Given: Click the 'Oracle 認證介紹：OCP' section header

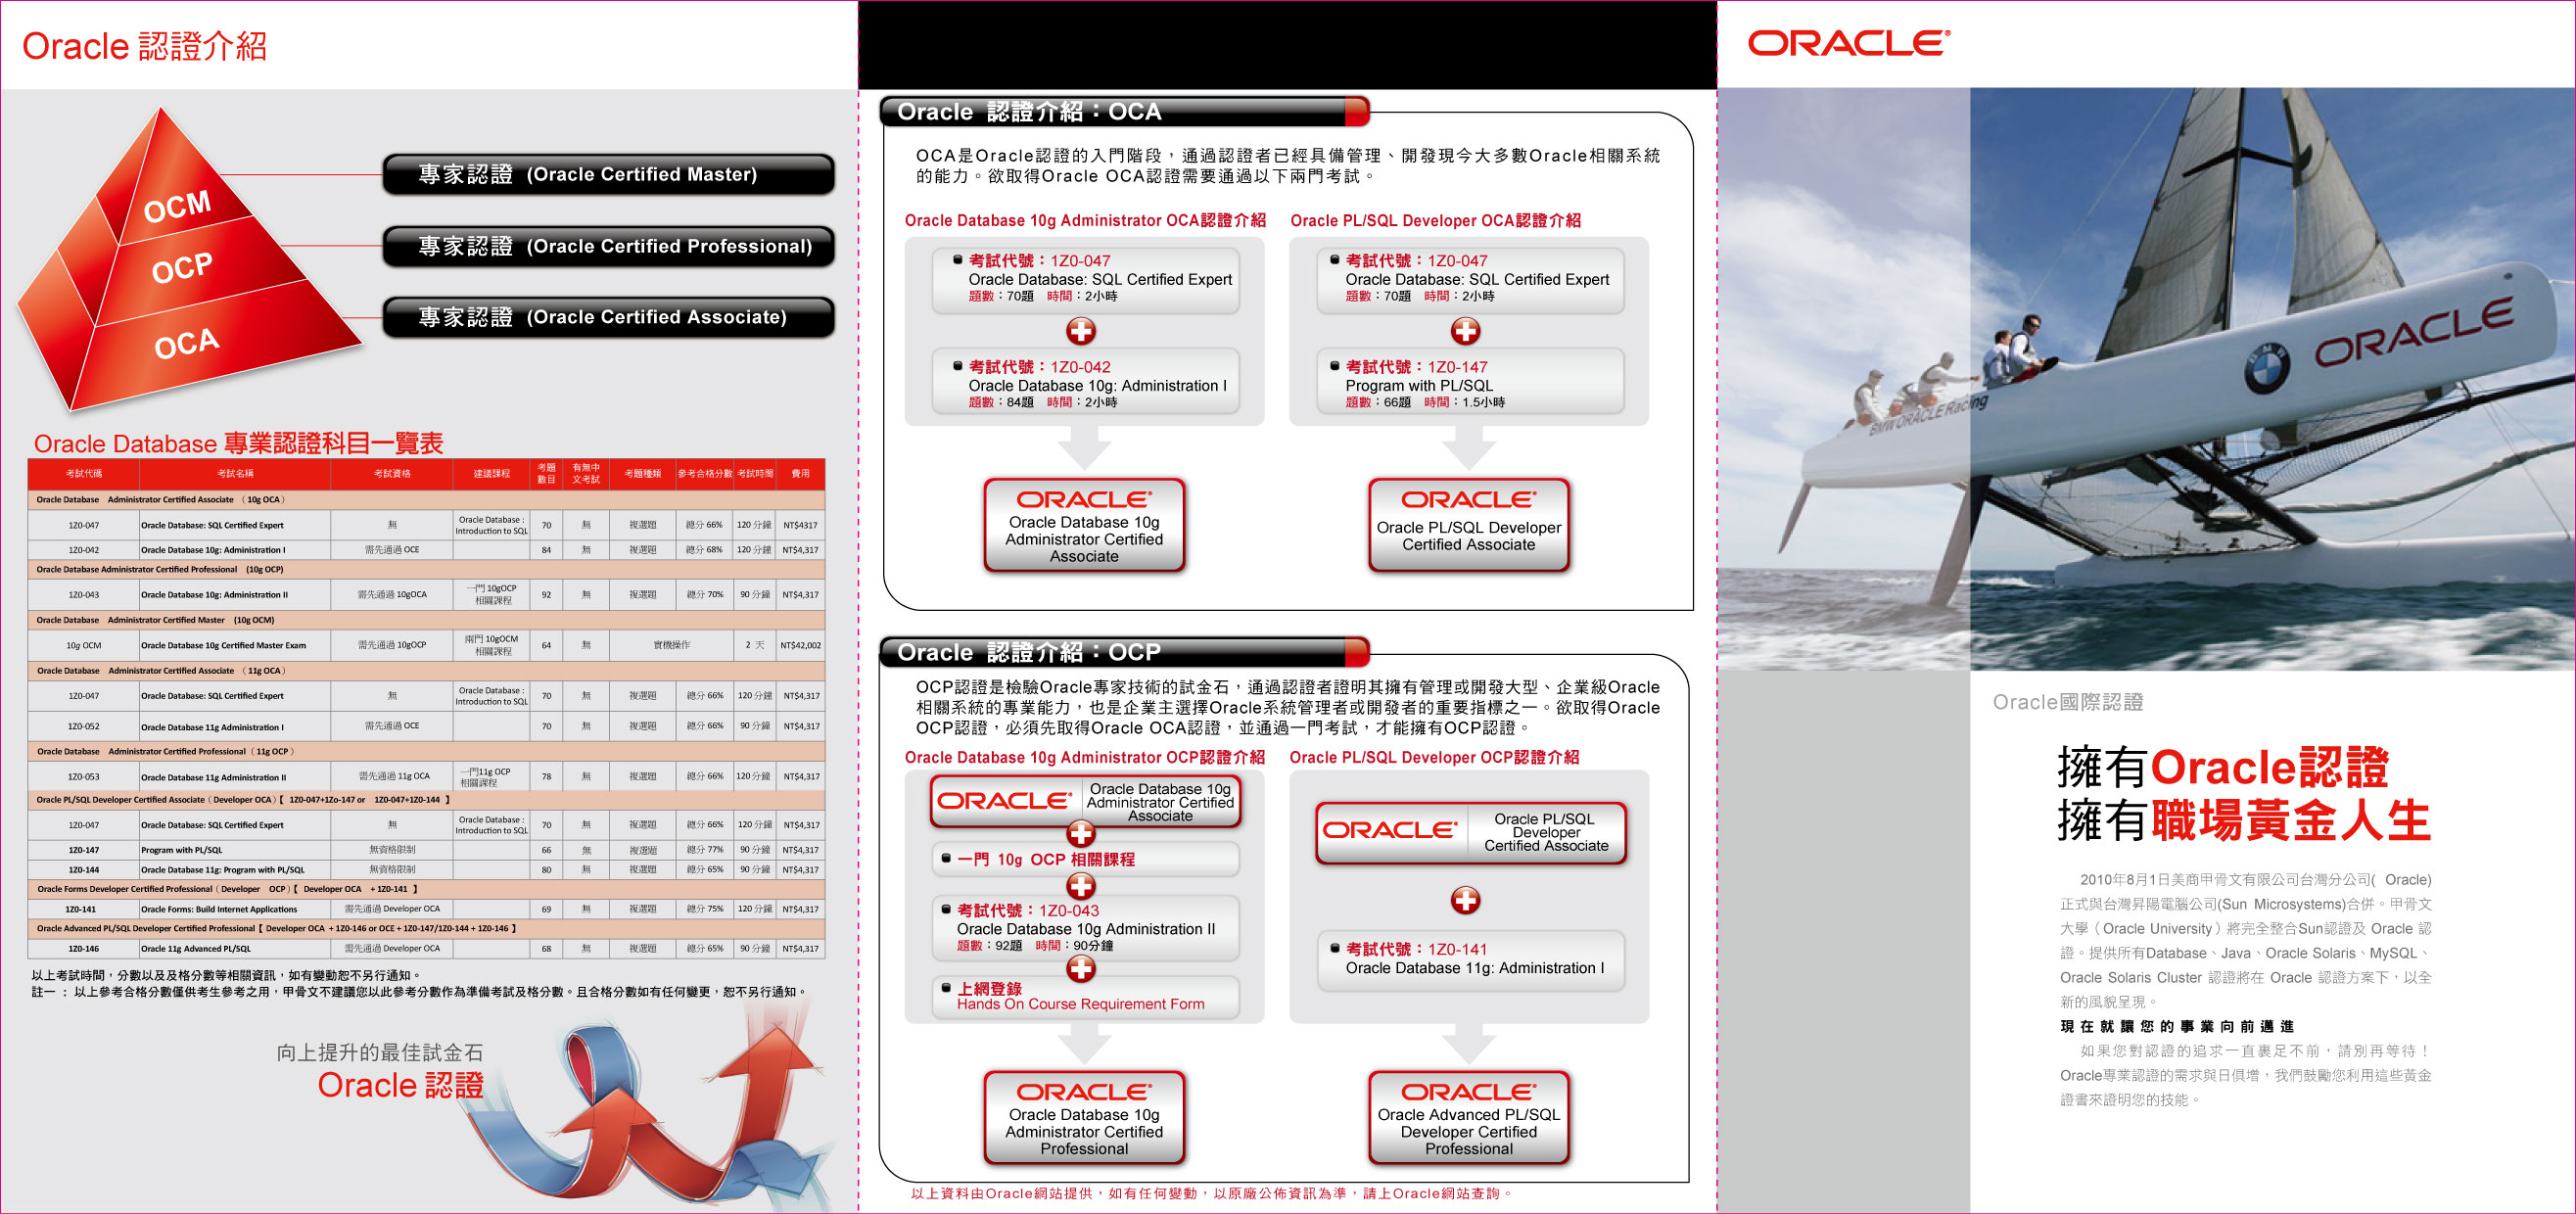Looking at the screenshot, I should coord(1124,652).
